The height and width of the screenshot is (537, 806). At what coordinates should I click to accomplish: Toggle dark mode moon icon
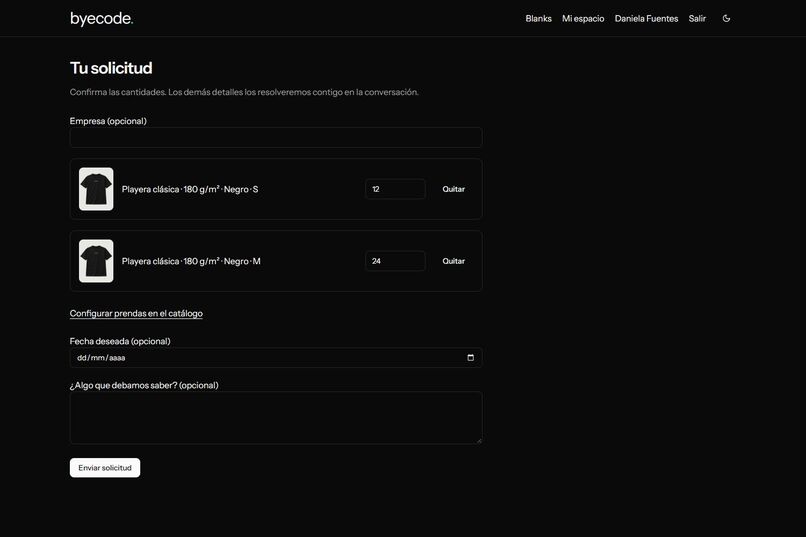(x=726, y=18)
